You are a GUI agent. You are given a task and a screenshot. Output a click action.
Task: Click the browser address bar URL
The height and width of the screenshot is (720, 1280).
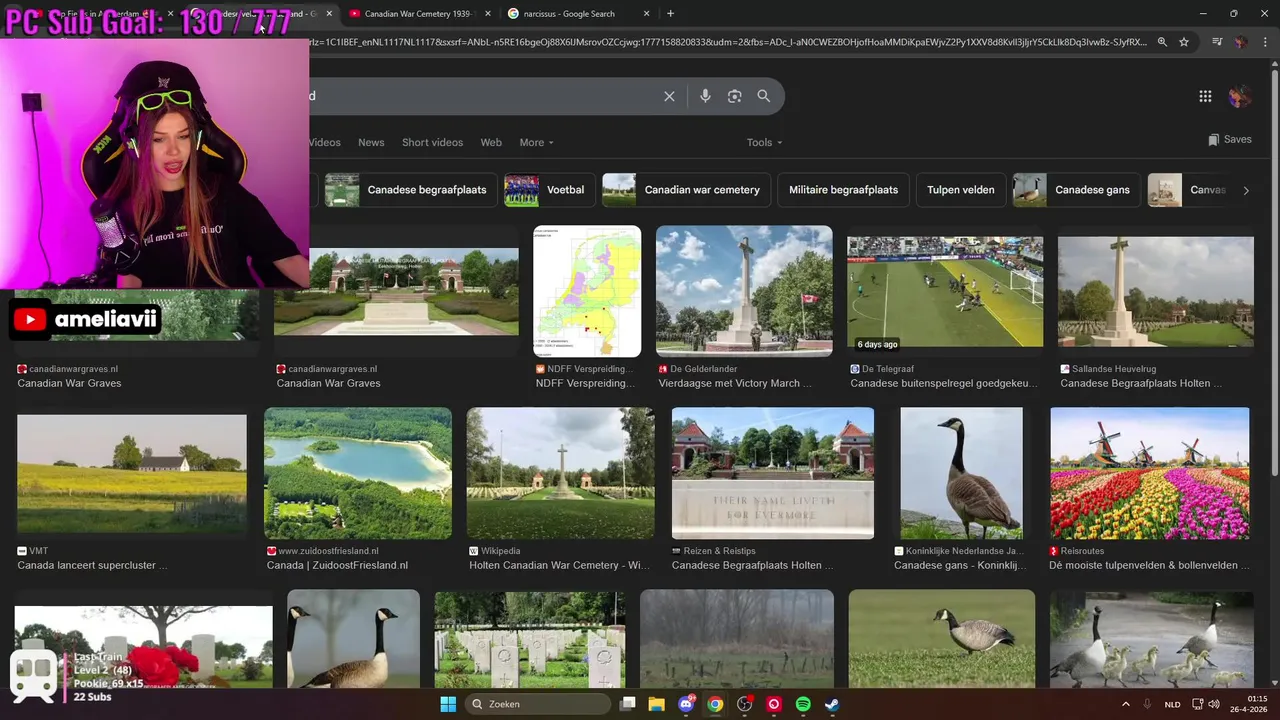(728, 42)
